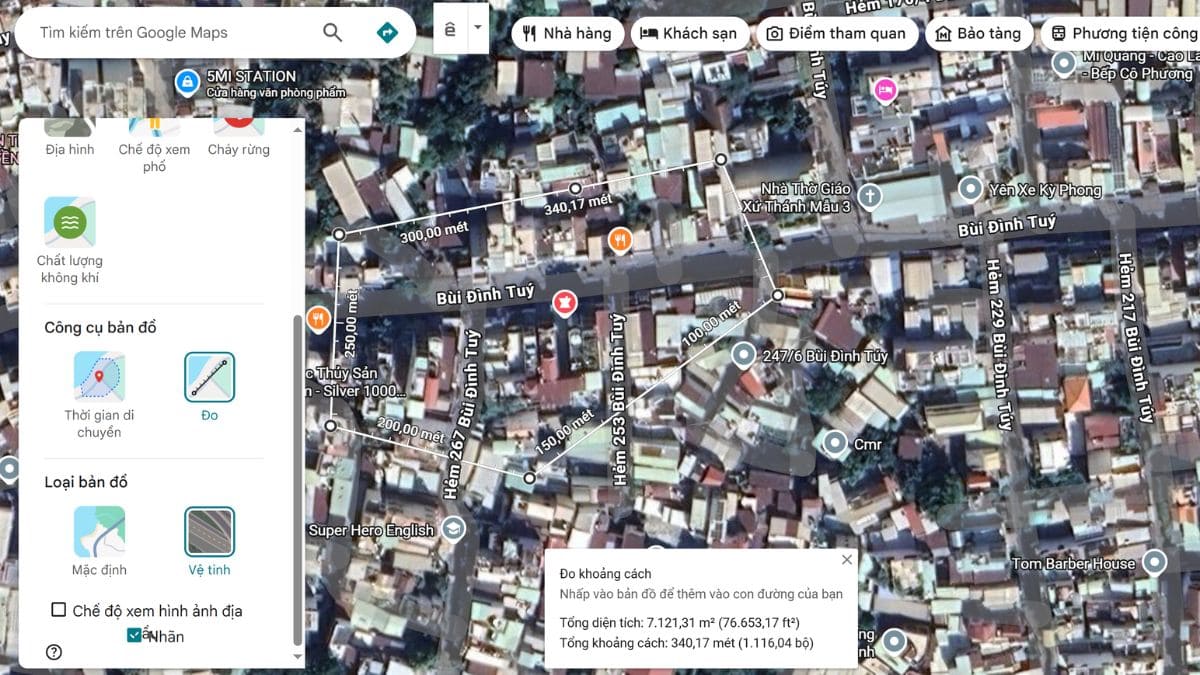This screenshot has height=675, width=1200.
Task: Open the Thời gian di chuyển tool
Action: (x=99, y=395)
